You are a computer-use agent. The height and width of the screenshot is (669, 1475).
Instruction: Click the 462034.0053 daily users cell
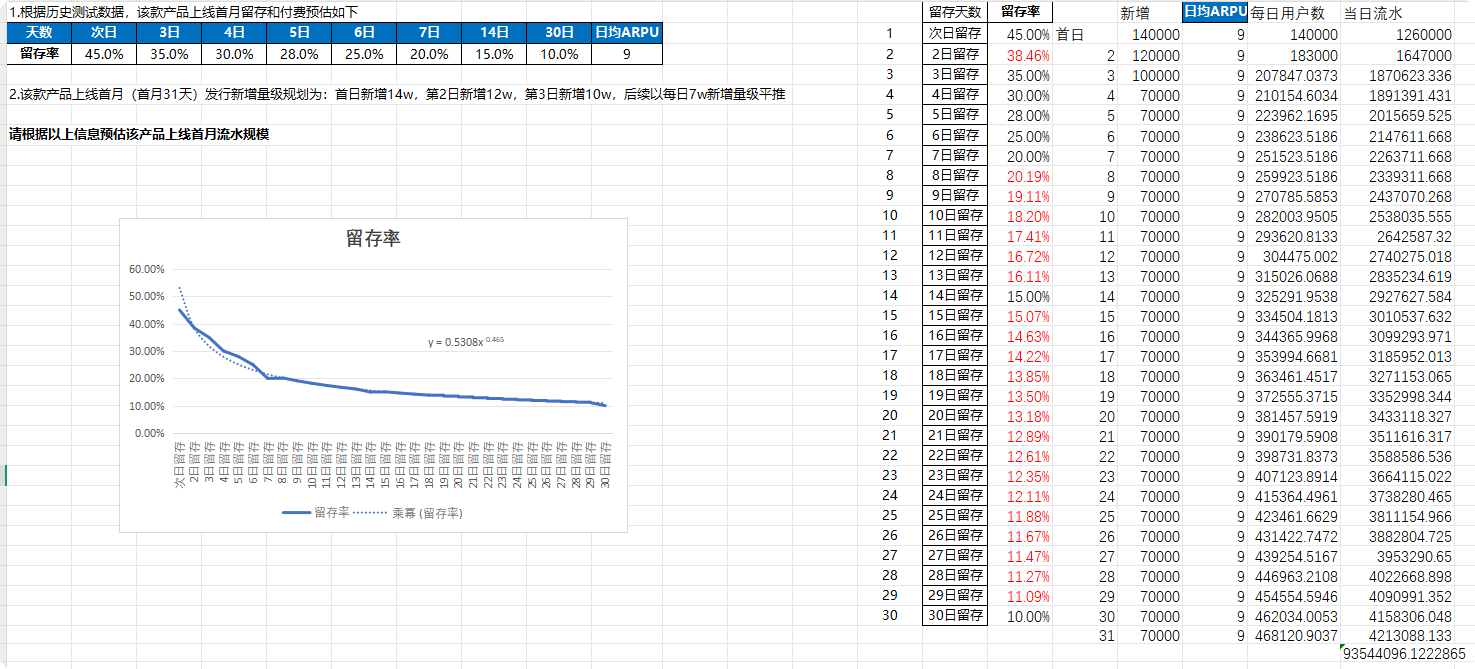pos(1295,615)
